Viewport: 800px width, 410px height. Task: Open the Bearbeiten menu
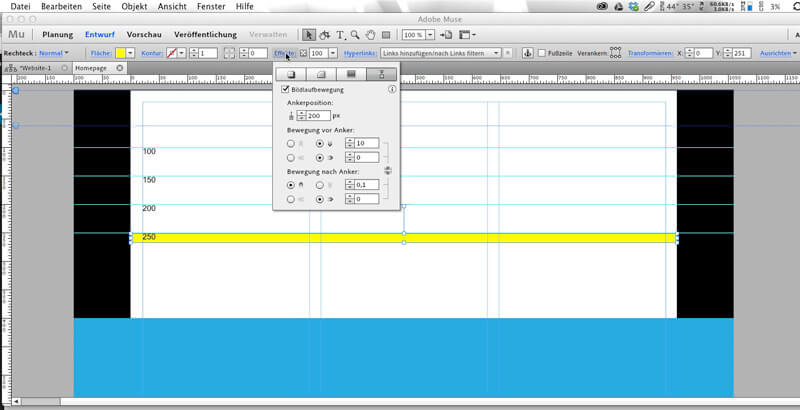(61, 7)
